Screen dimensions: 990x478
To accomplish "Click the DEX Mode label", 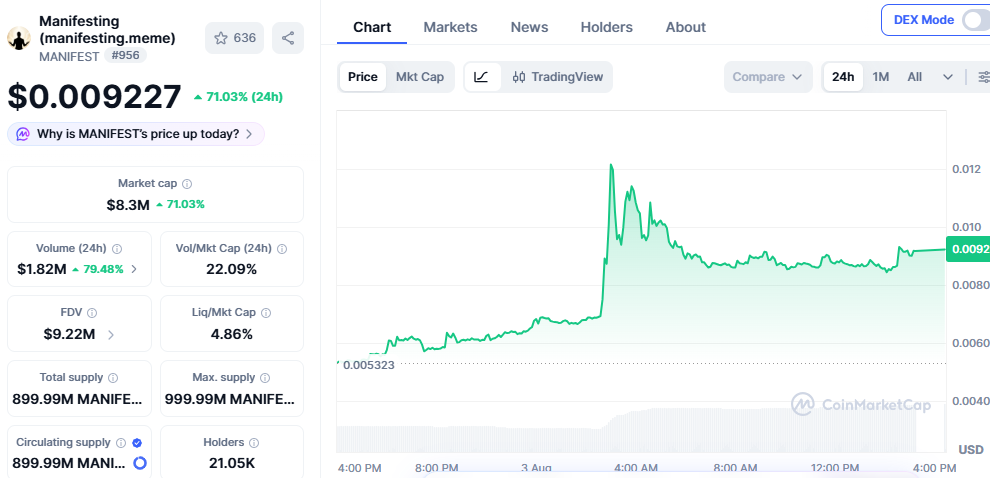I will tap(924, 20).
